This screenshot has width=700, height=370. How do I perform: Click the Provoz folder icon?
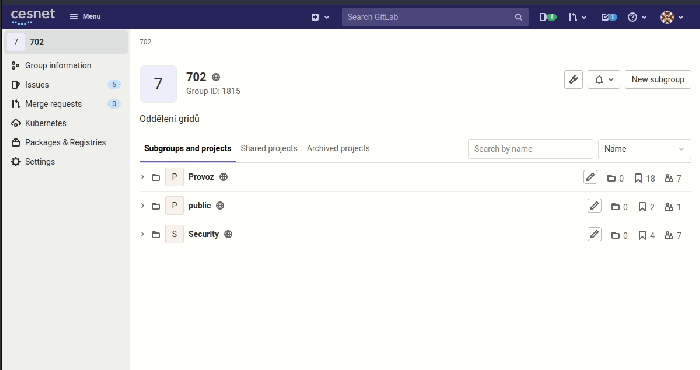(x=156, y=178)
